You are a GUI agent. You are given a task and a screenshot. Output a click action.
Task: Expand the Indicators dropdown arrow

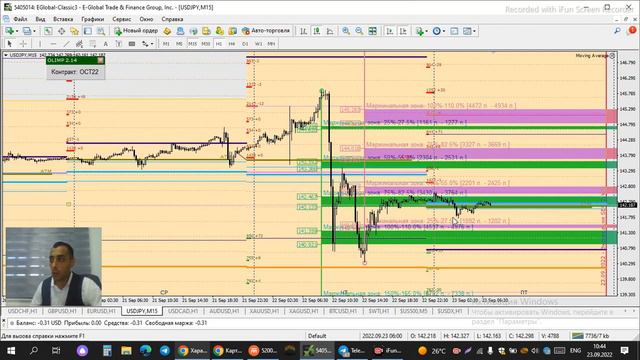coord(426,31)
